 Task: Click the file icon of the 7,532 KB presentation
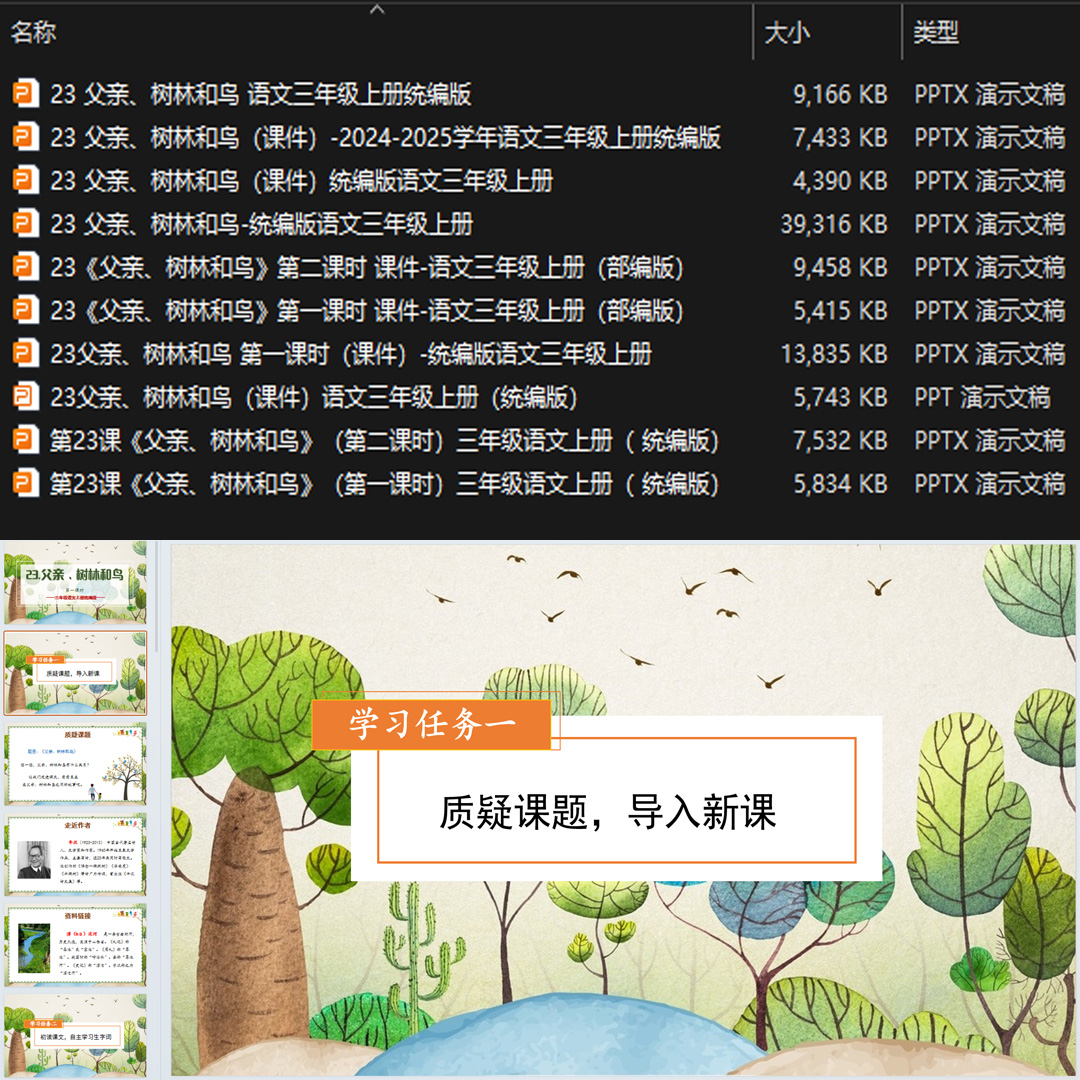[25, 440]
